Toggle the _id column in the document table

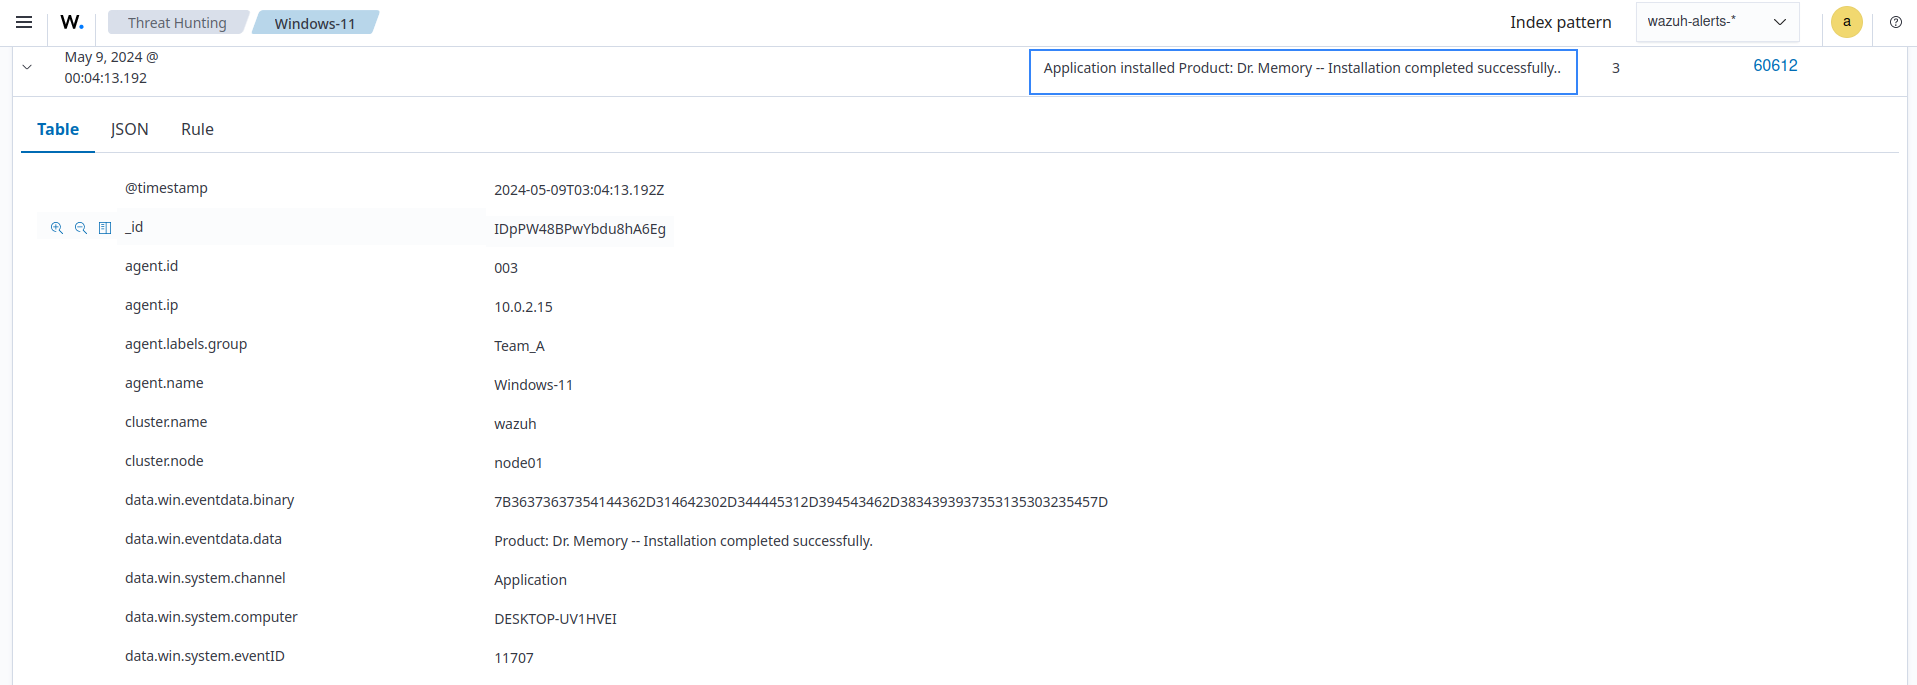(105, 227)
